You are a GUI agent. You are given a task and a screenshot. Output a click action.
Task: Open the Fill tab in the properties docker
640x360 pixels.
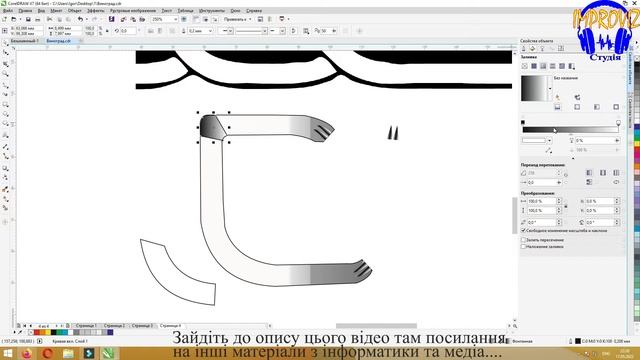(533, 48)
